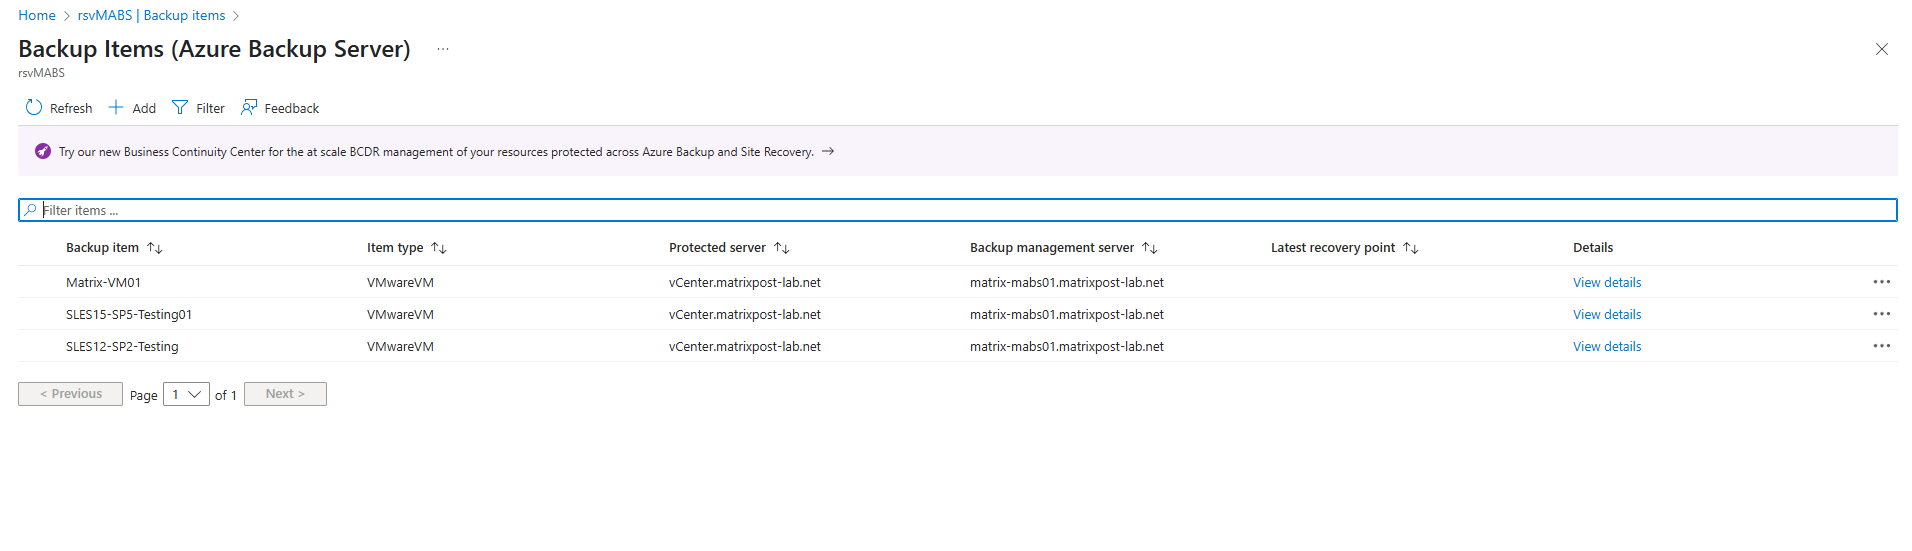Image resolution: width=1912 pixels, height=551 pixels.
Task: Sort by Latest recovery point column
Action: [1411, 248]
